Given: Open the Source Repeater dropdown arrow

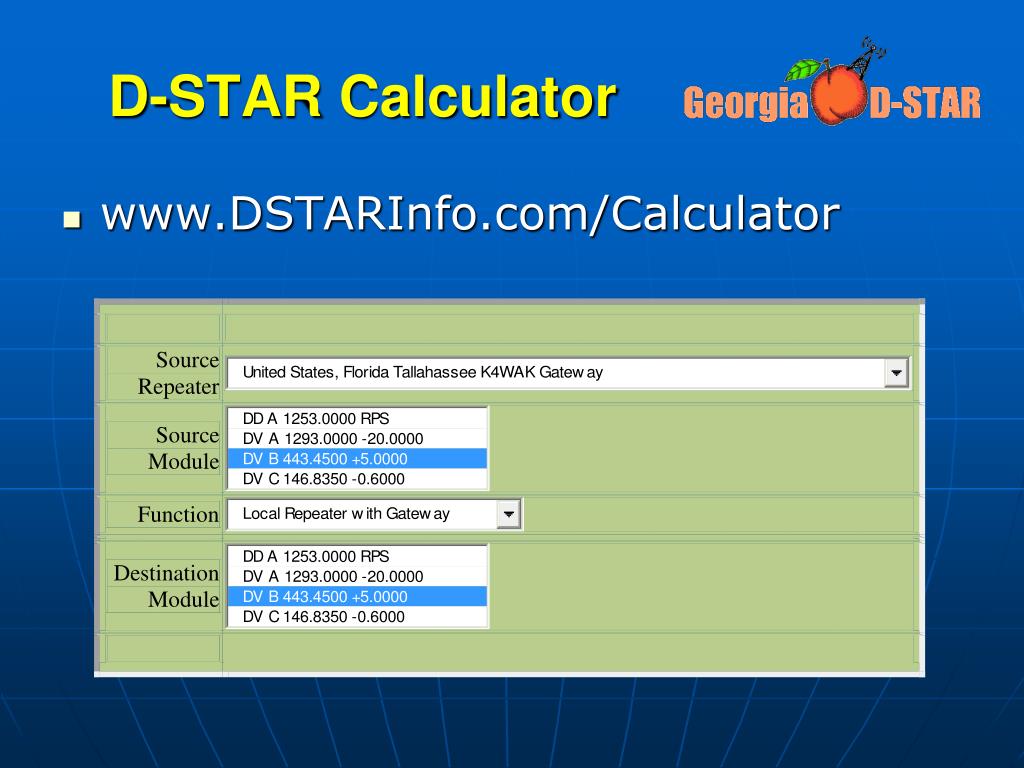Looking at the screenshot, I should pos(896,373).
